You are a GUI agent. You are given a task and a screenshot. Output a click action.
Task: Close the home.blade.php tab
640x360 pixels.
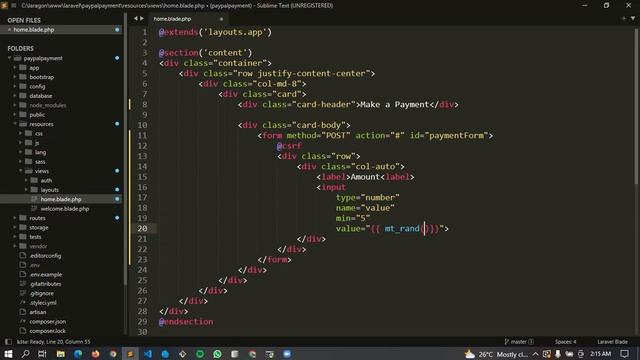point(221,19)
